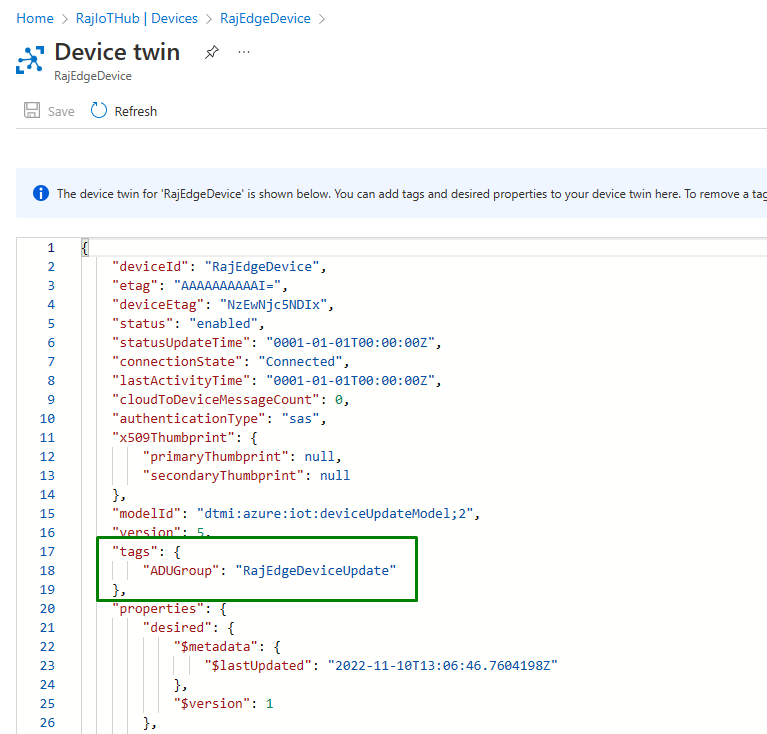Click the $lastUpdated timestamp value

click(x=442, y=666)
